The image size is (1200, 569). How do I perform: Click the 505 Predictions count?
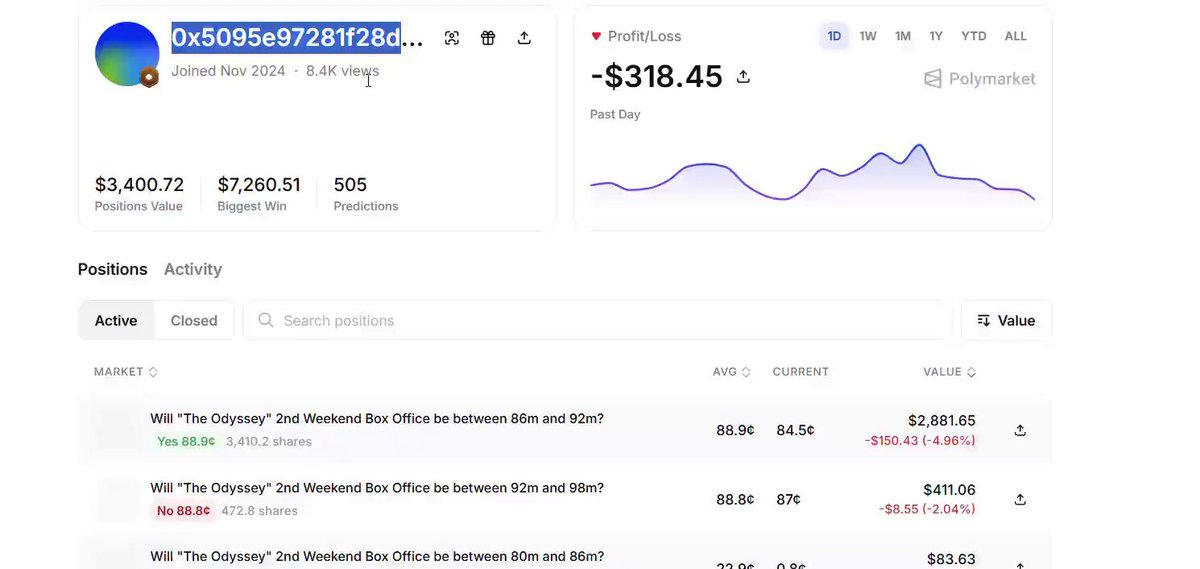(x=350, y=185)
